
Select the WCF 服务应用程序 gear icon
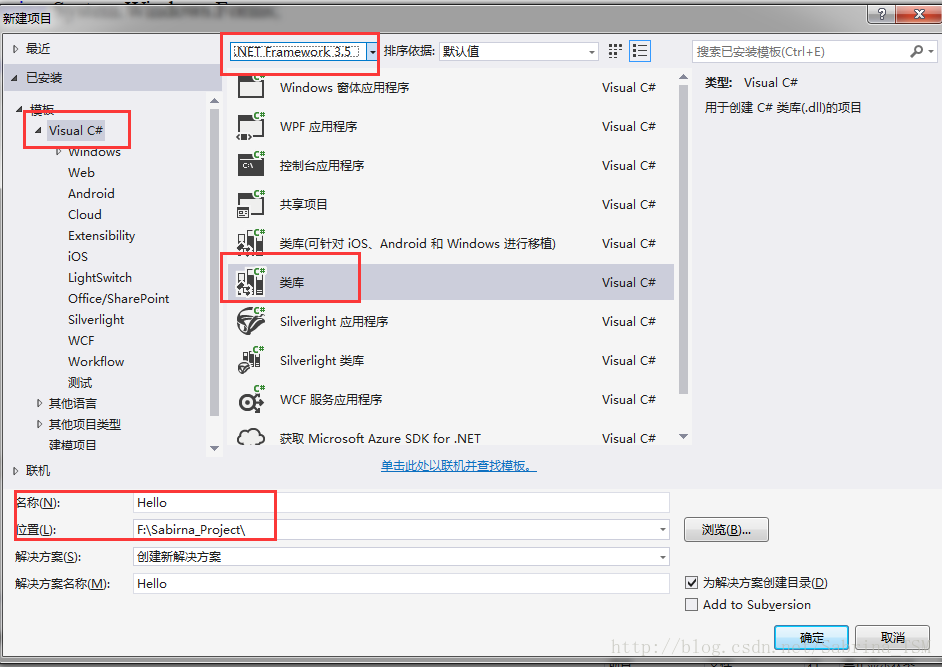(x=251, y=399)
